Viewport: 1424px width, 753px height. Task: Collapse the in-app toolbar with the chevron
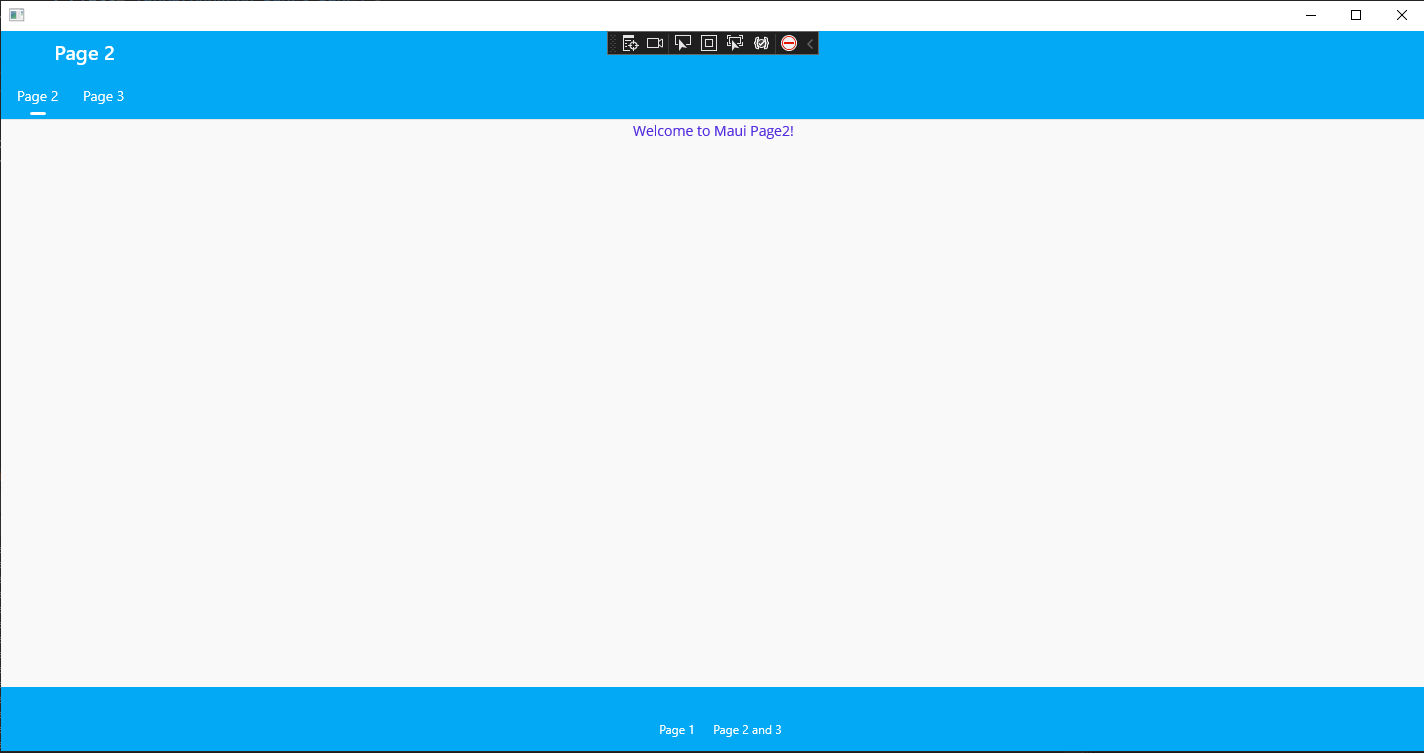[810, 43]
